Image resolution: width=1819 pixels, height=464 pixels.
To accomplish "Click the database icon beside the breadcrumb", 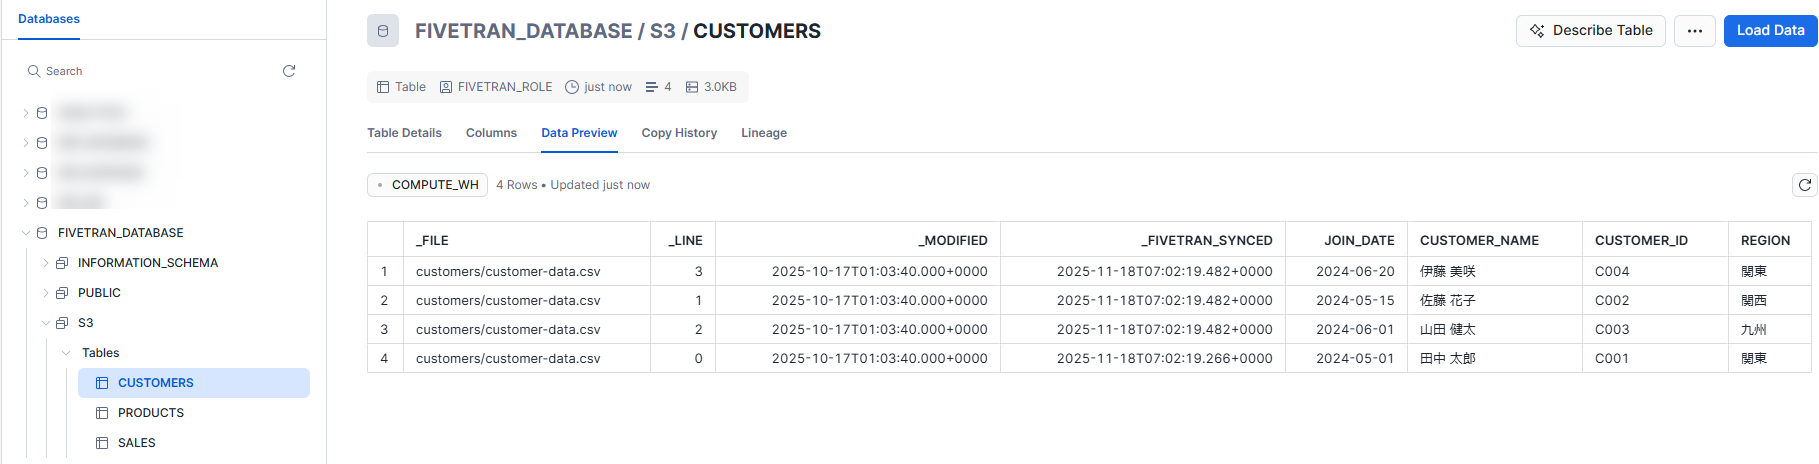I will [383, 31].
